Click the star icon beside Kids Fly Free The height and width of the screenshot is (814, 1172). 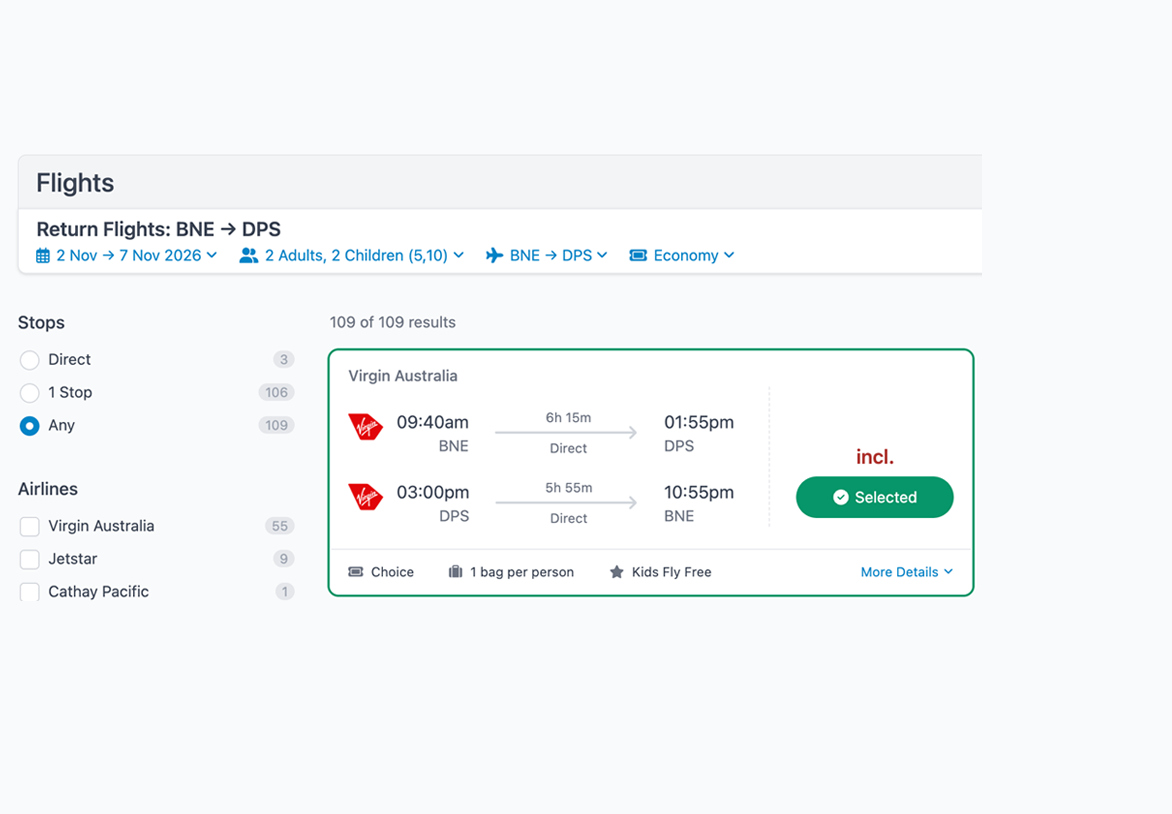[x=617, y=572]
